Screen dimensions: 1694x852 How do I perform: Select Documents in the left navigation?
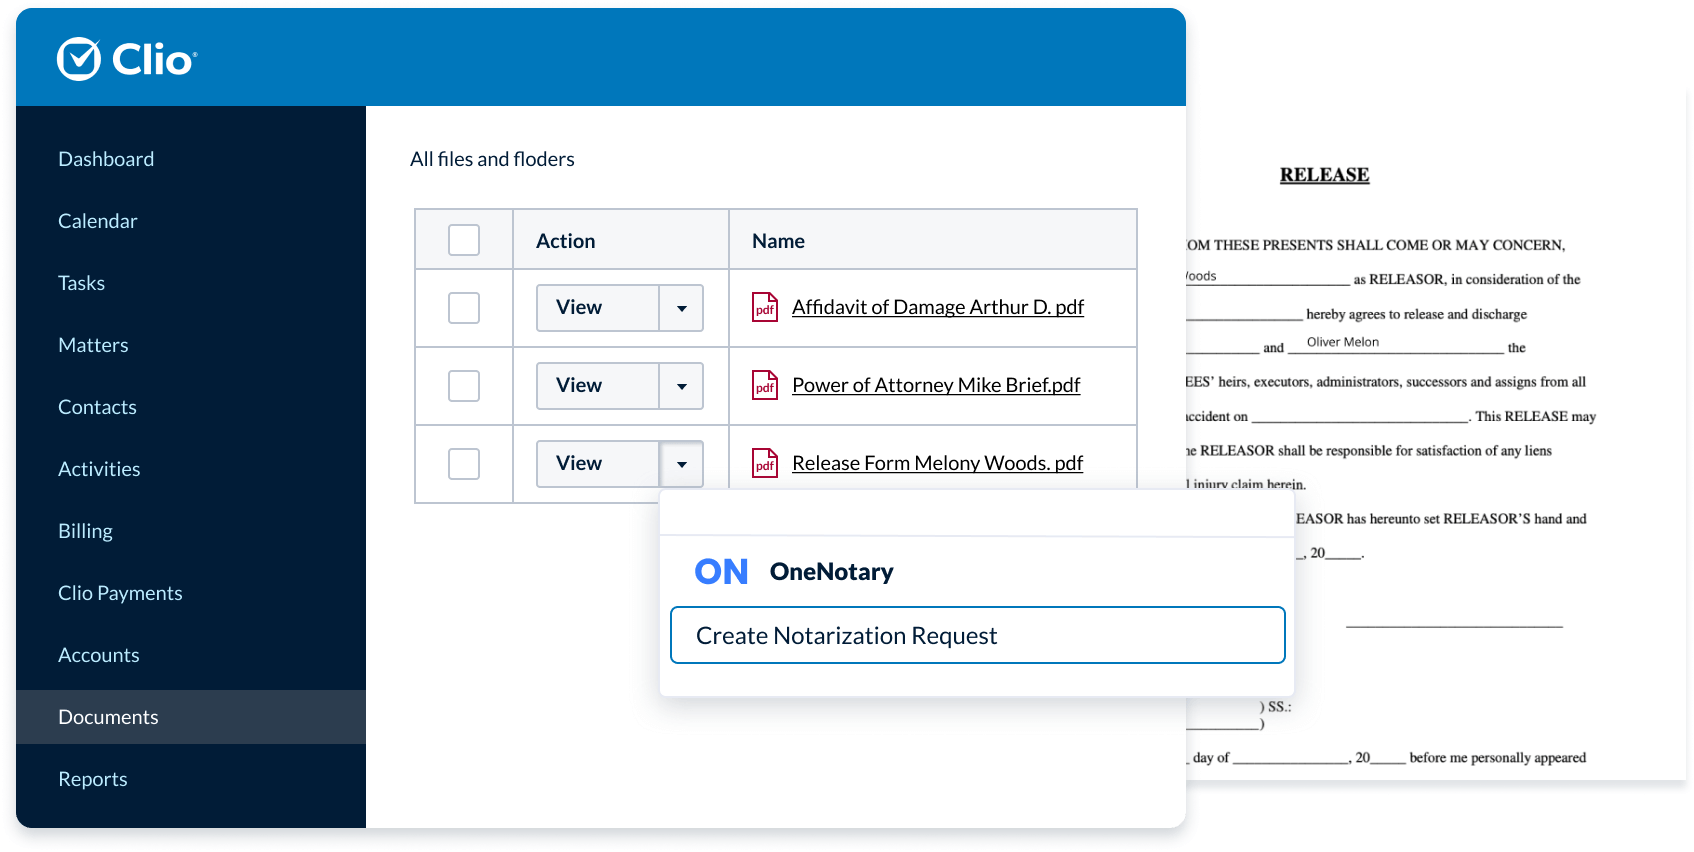pyautogui.click(x=108, y=717)
